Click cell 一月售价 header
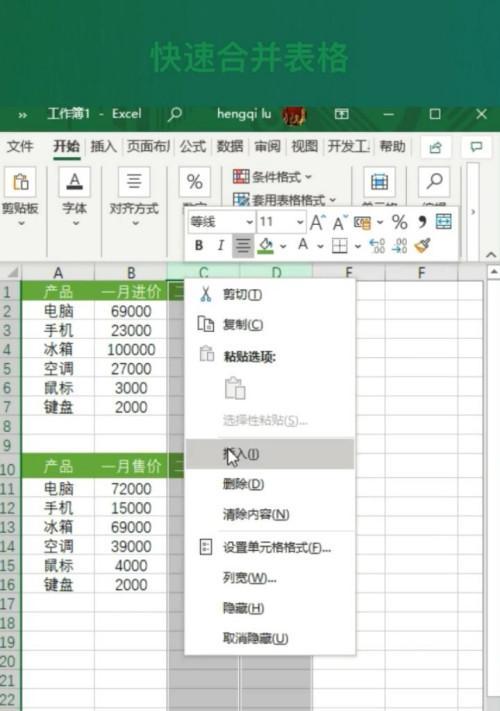500x711 pixels. pos(131,466)
